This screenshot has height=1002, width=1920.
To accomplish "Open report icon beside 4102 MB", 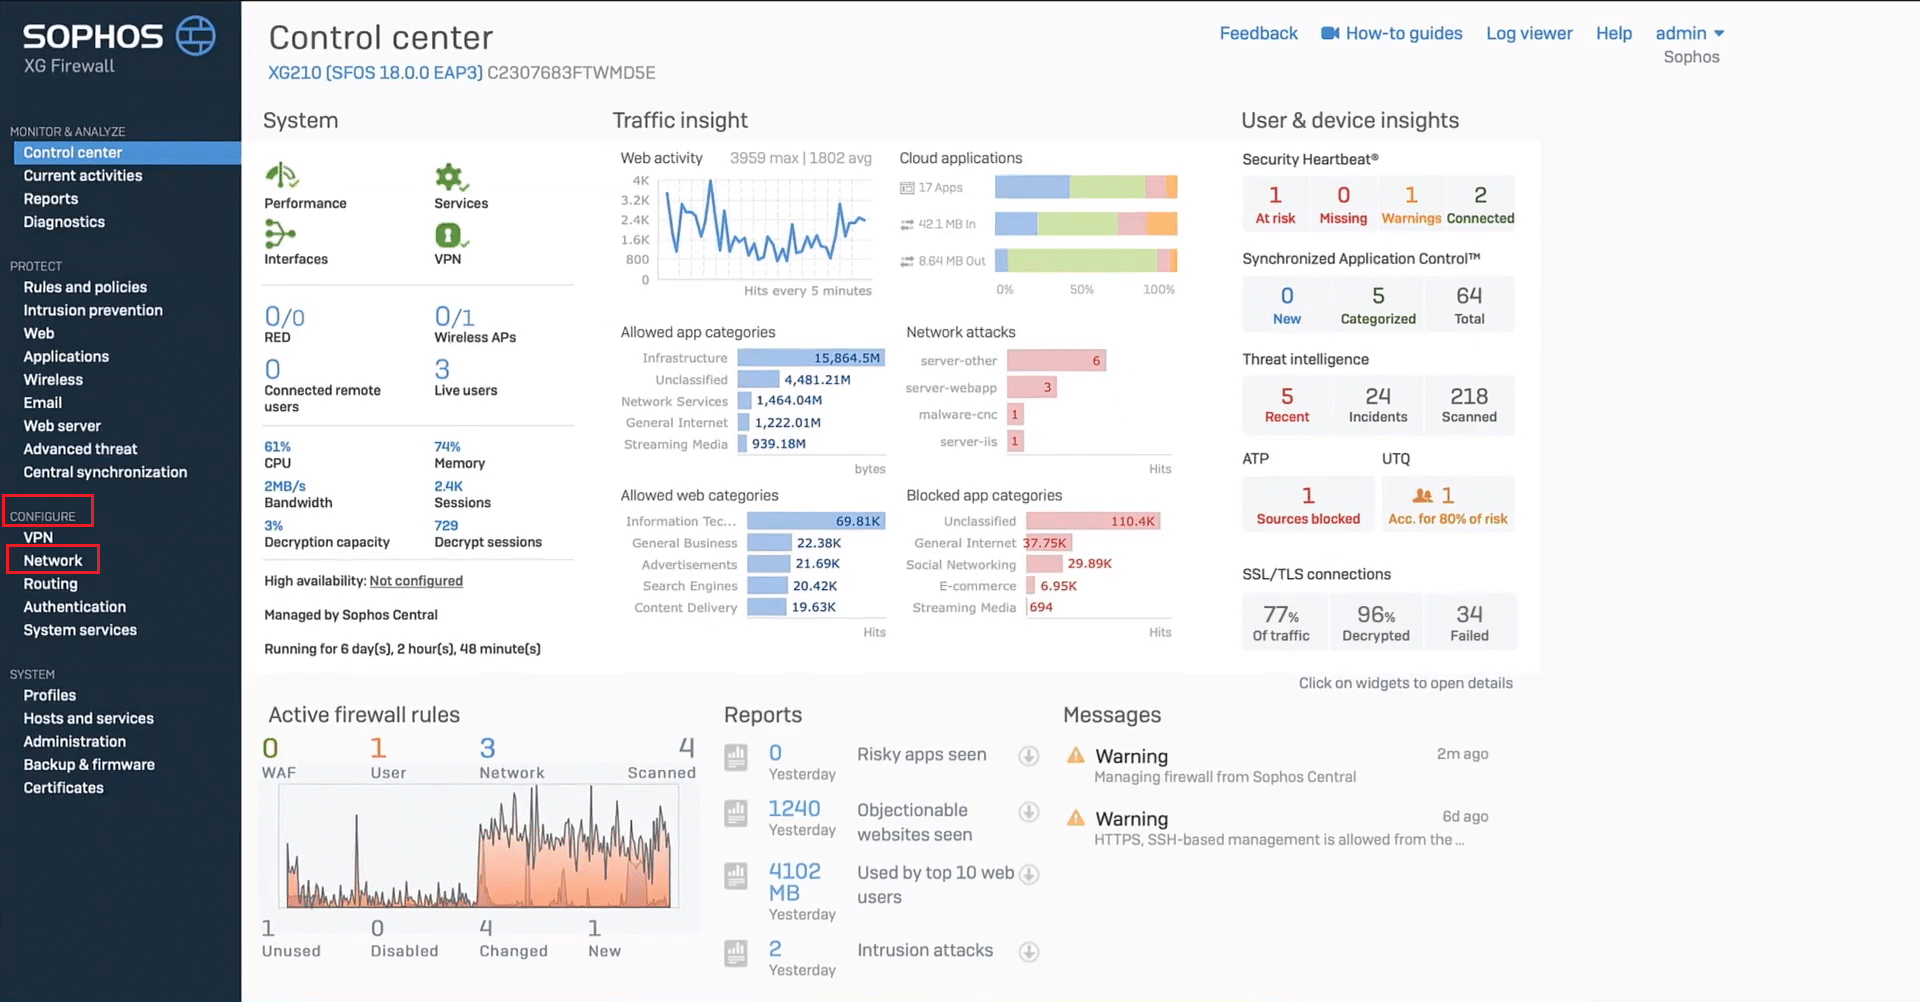I will [736, 877].
